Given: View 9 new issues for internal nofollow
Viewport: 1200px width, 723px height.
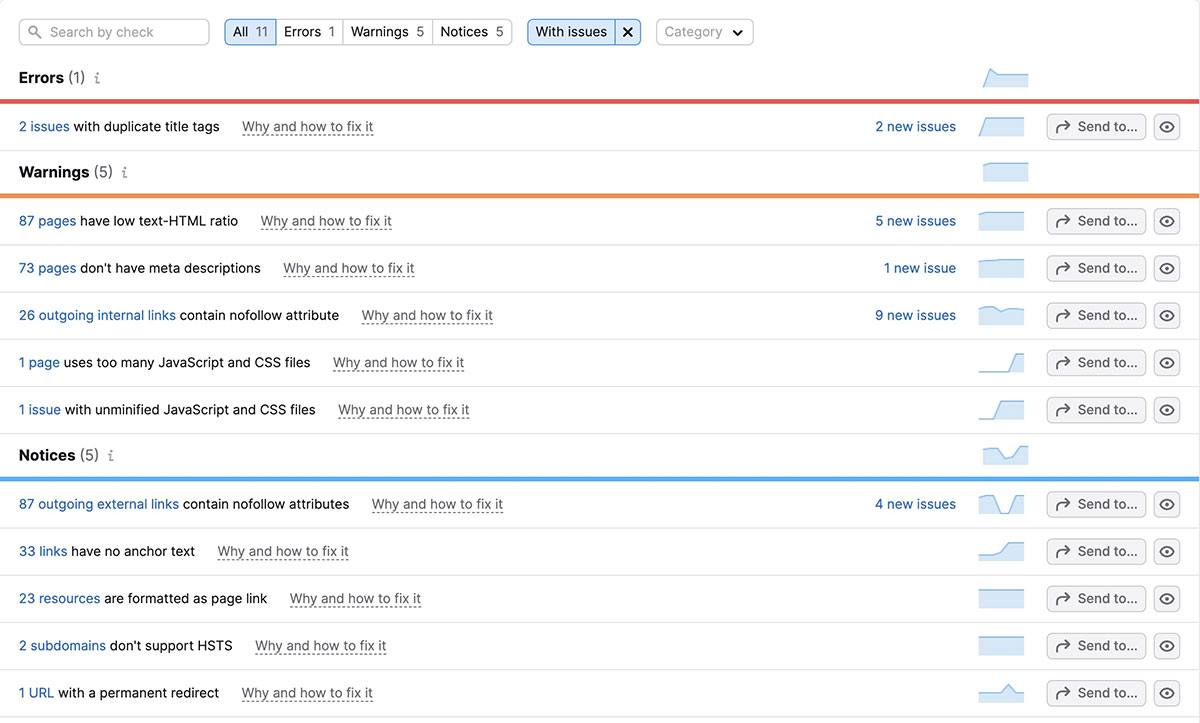Looking at the screenshot, I should pos(915,315).
